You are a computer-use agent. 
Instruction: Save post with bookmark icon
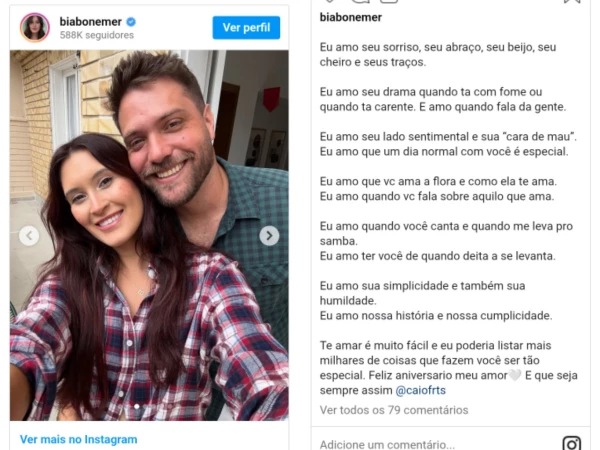pyautogui.click(x=572, y=1)
